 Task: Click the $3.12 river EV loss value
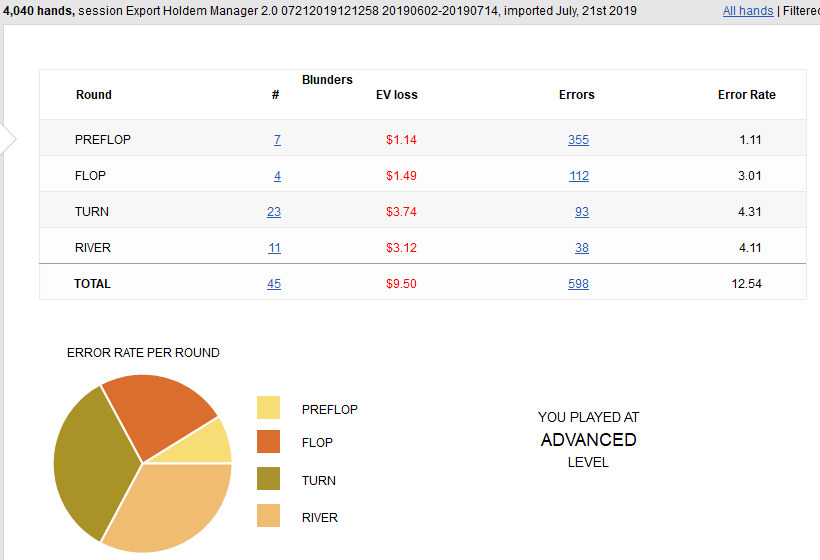coord(401,248)
